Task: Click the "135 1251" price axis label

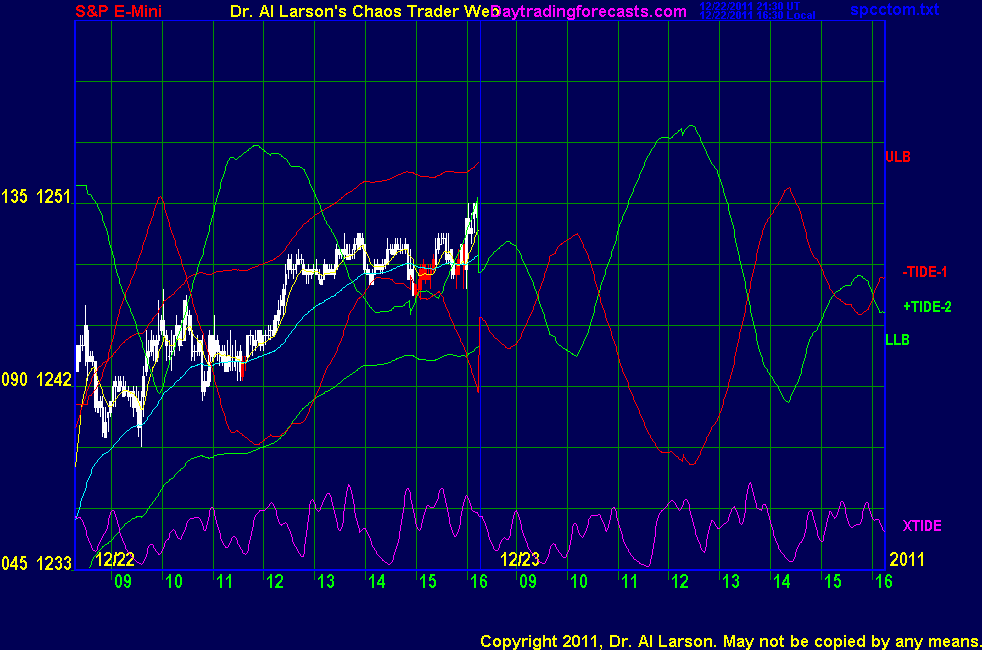Action: click(36, 197)
